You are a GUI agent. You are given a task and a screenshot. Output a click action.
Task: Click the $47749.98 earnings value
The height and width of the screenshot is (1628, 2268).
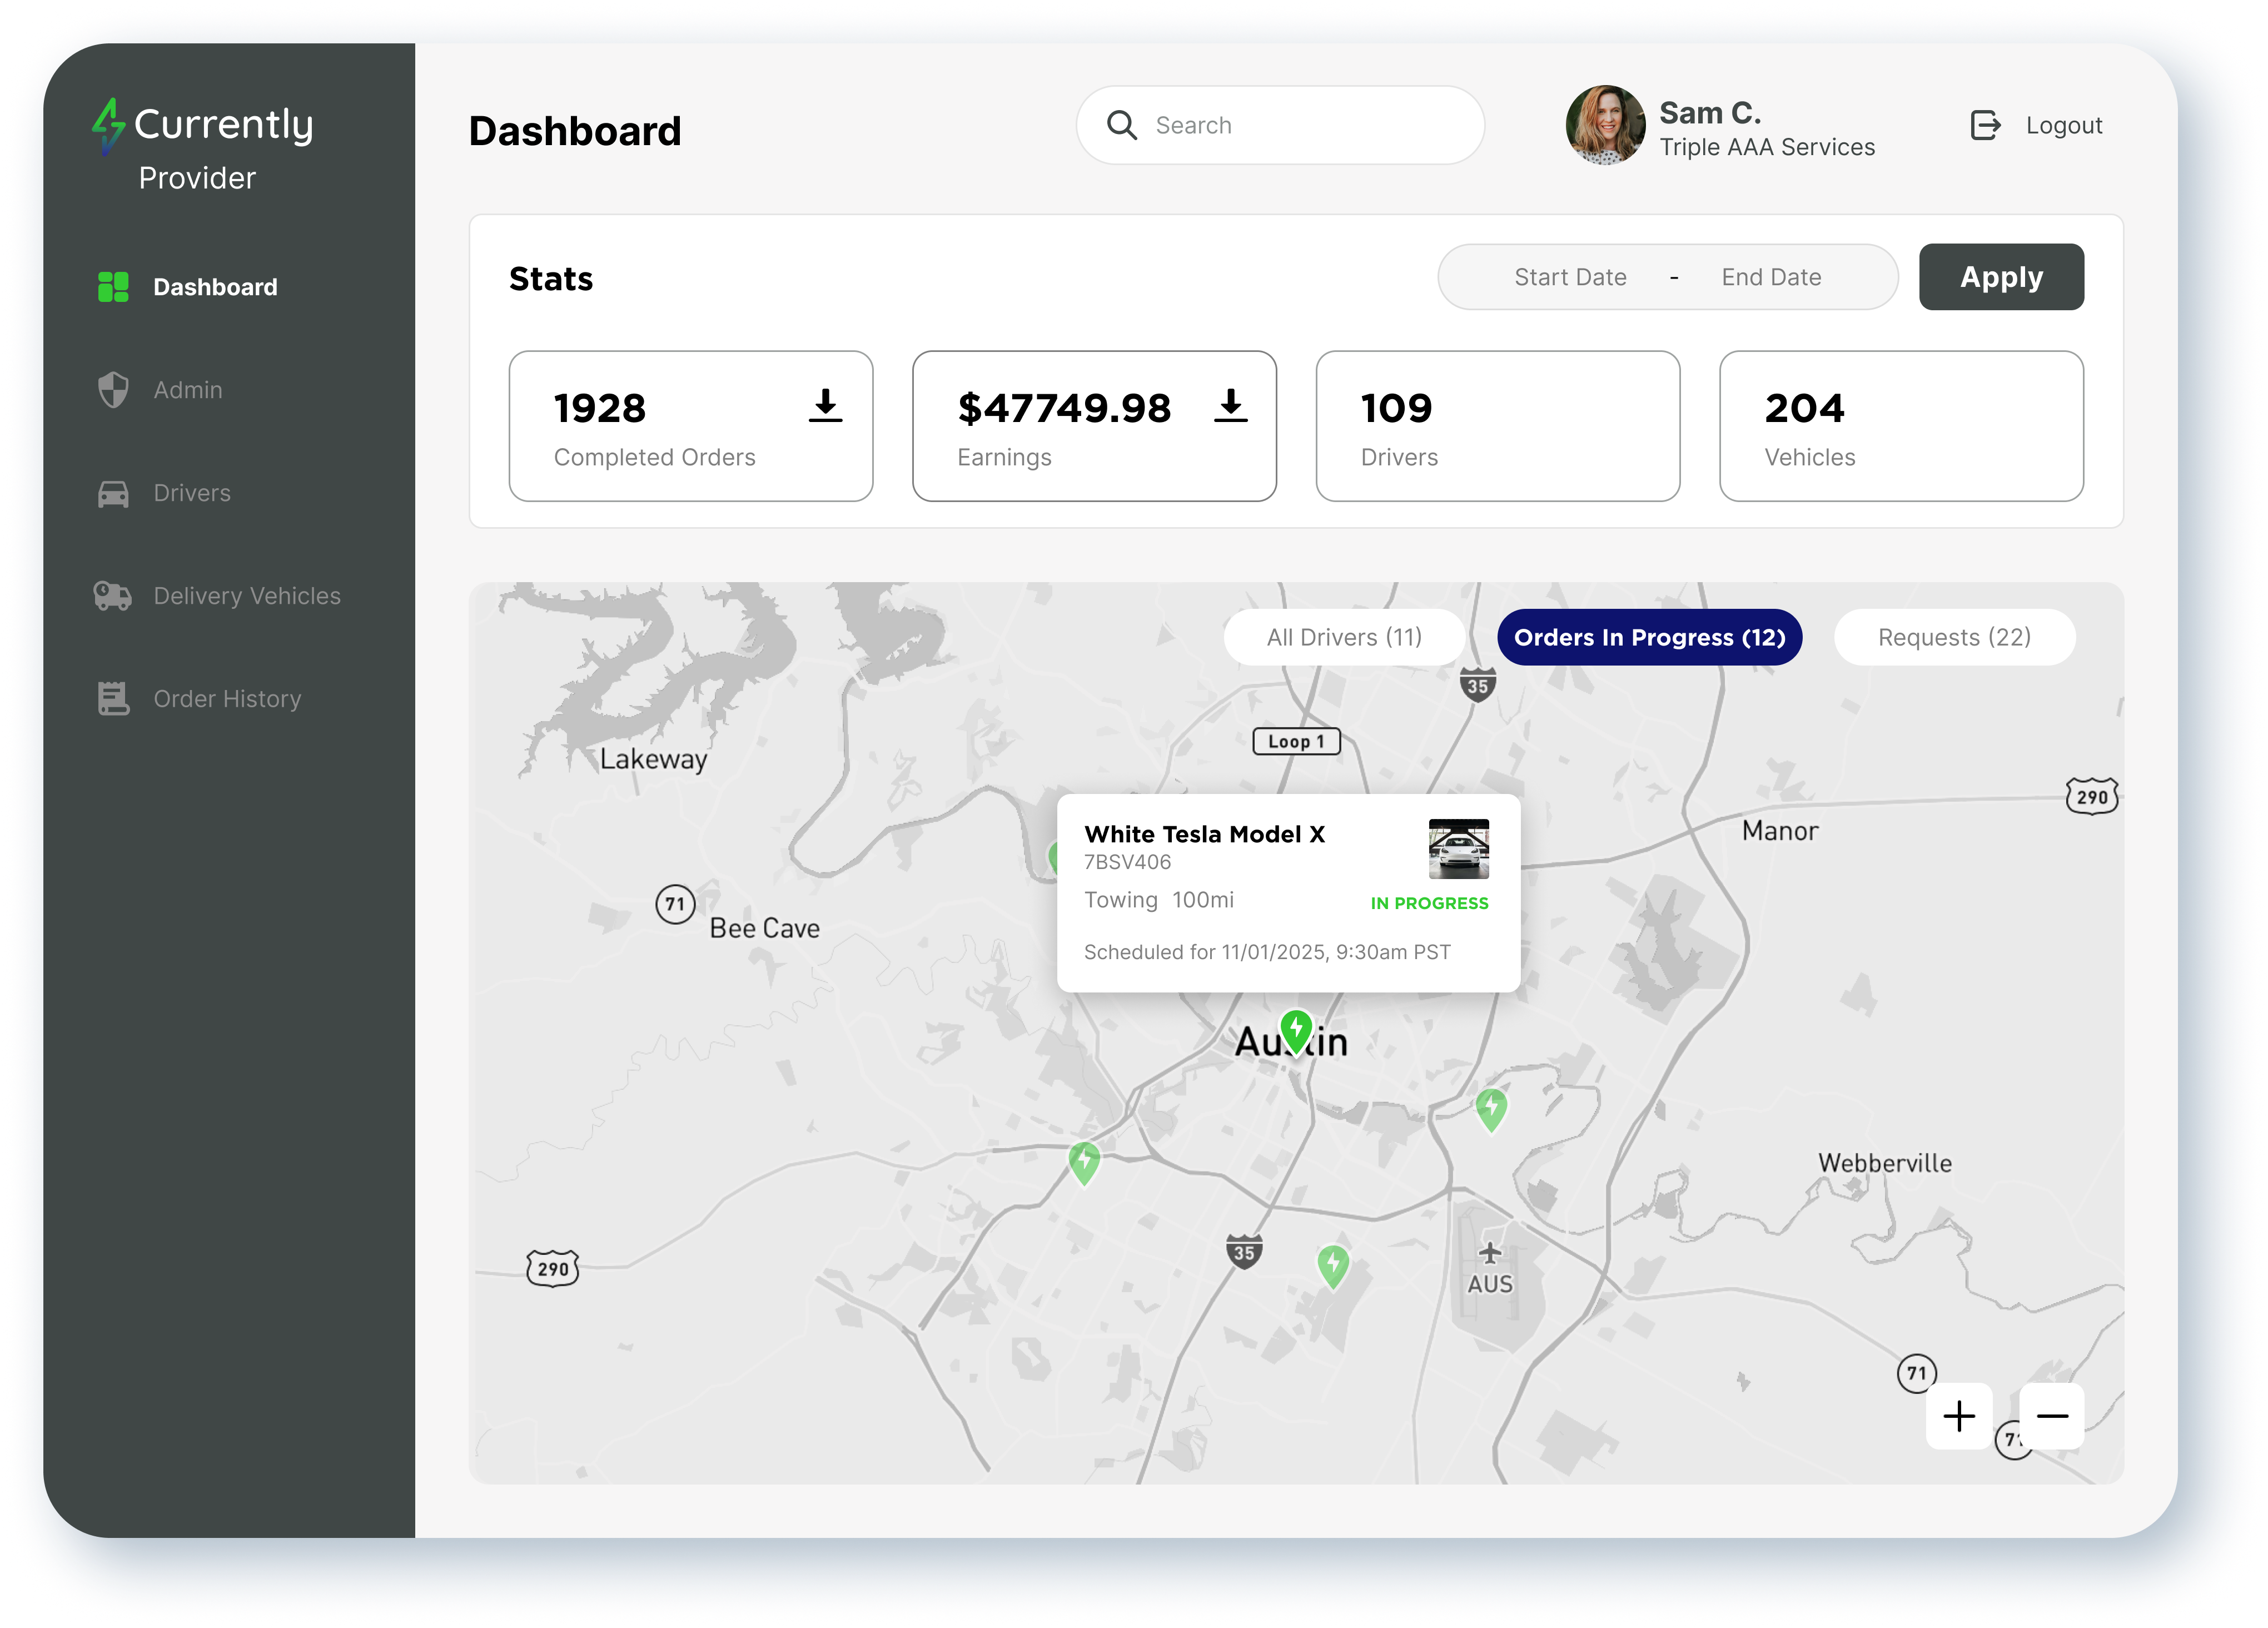click(1064, 408)
